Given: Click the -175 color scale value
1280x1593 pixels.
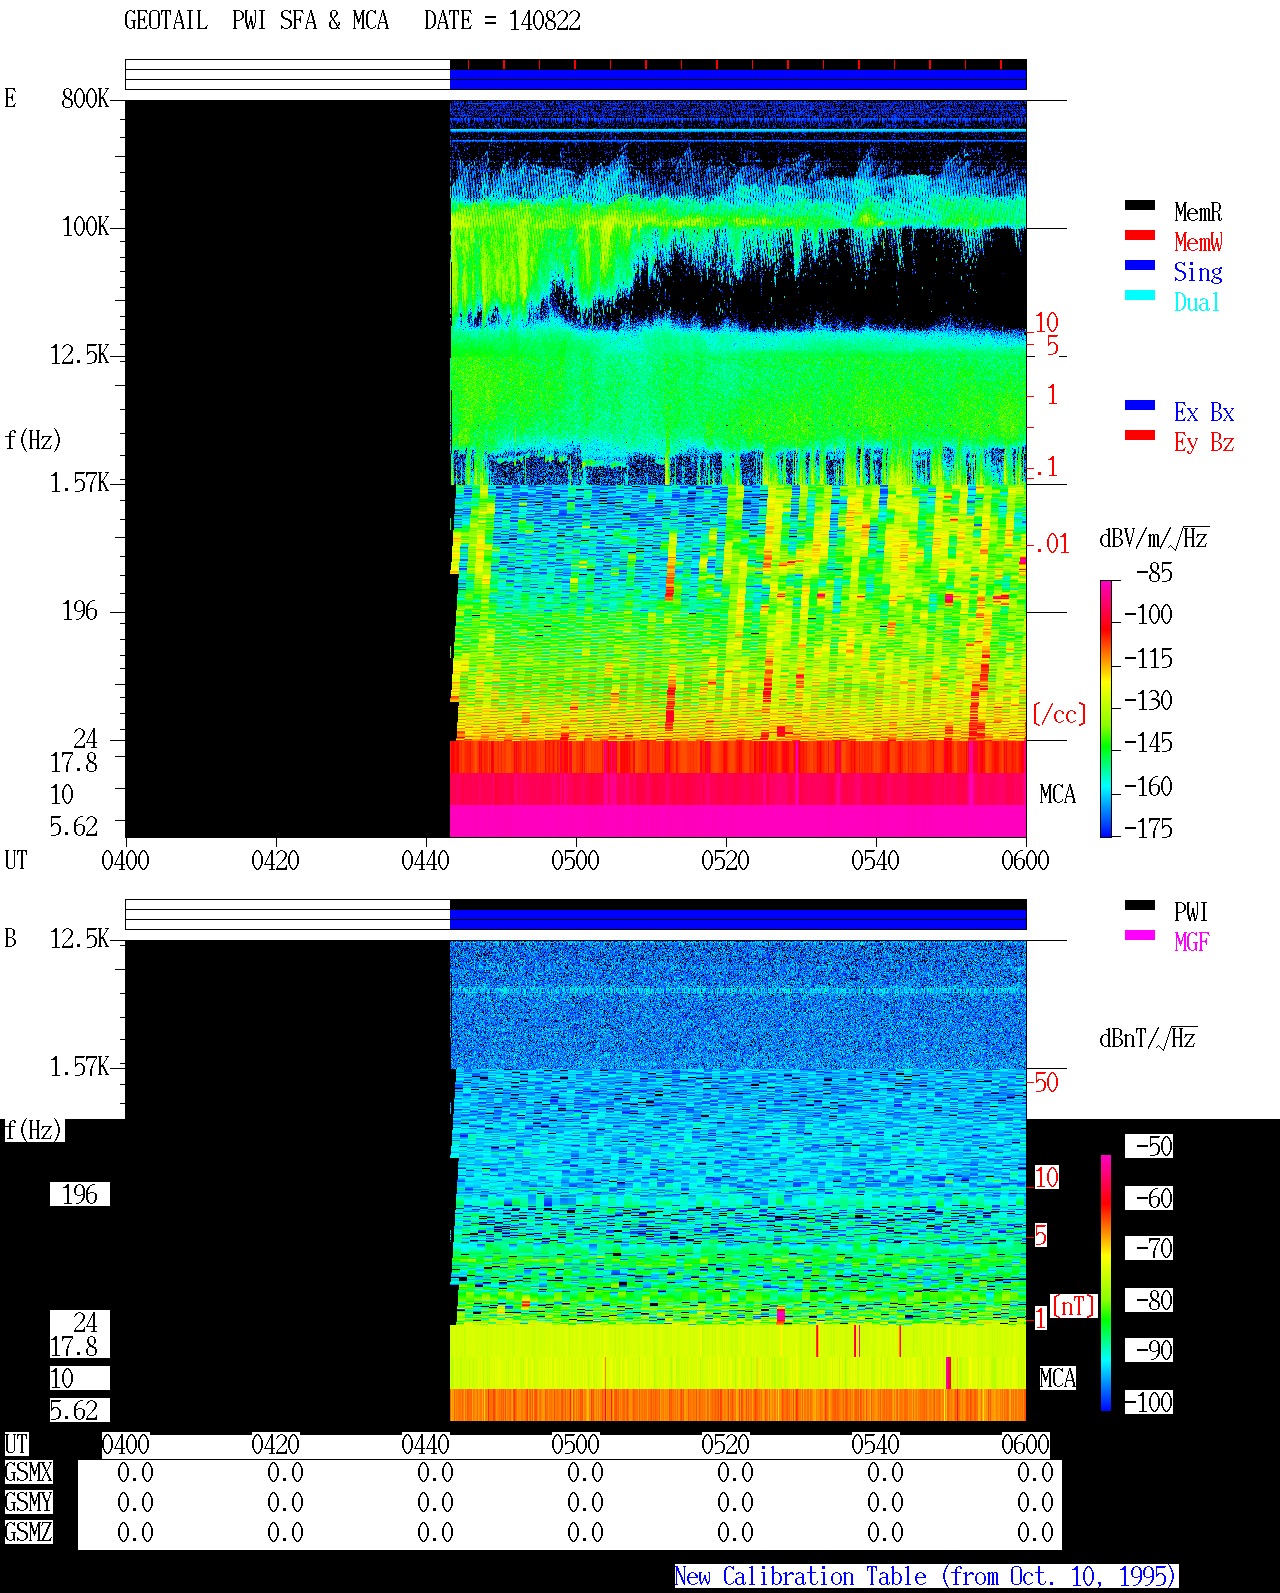Looking at the screenshot, I should point(1148,828).
